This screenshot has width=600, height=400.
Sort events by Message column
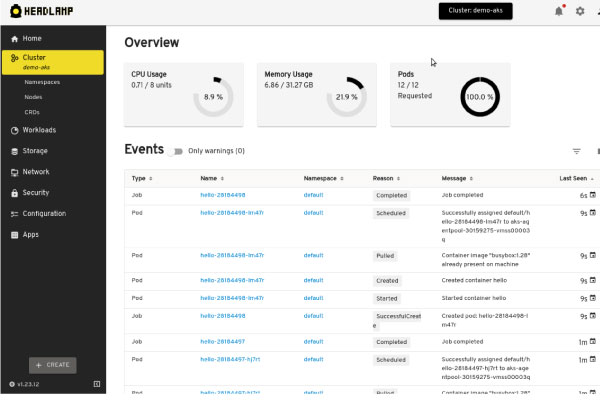point(457,178)
